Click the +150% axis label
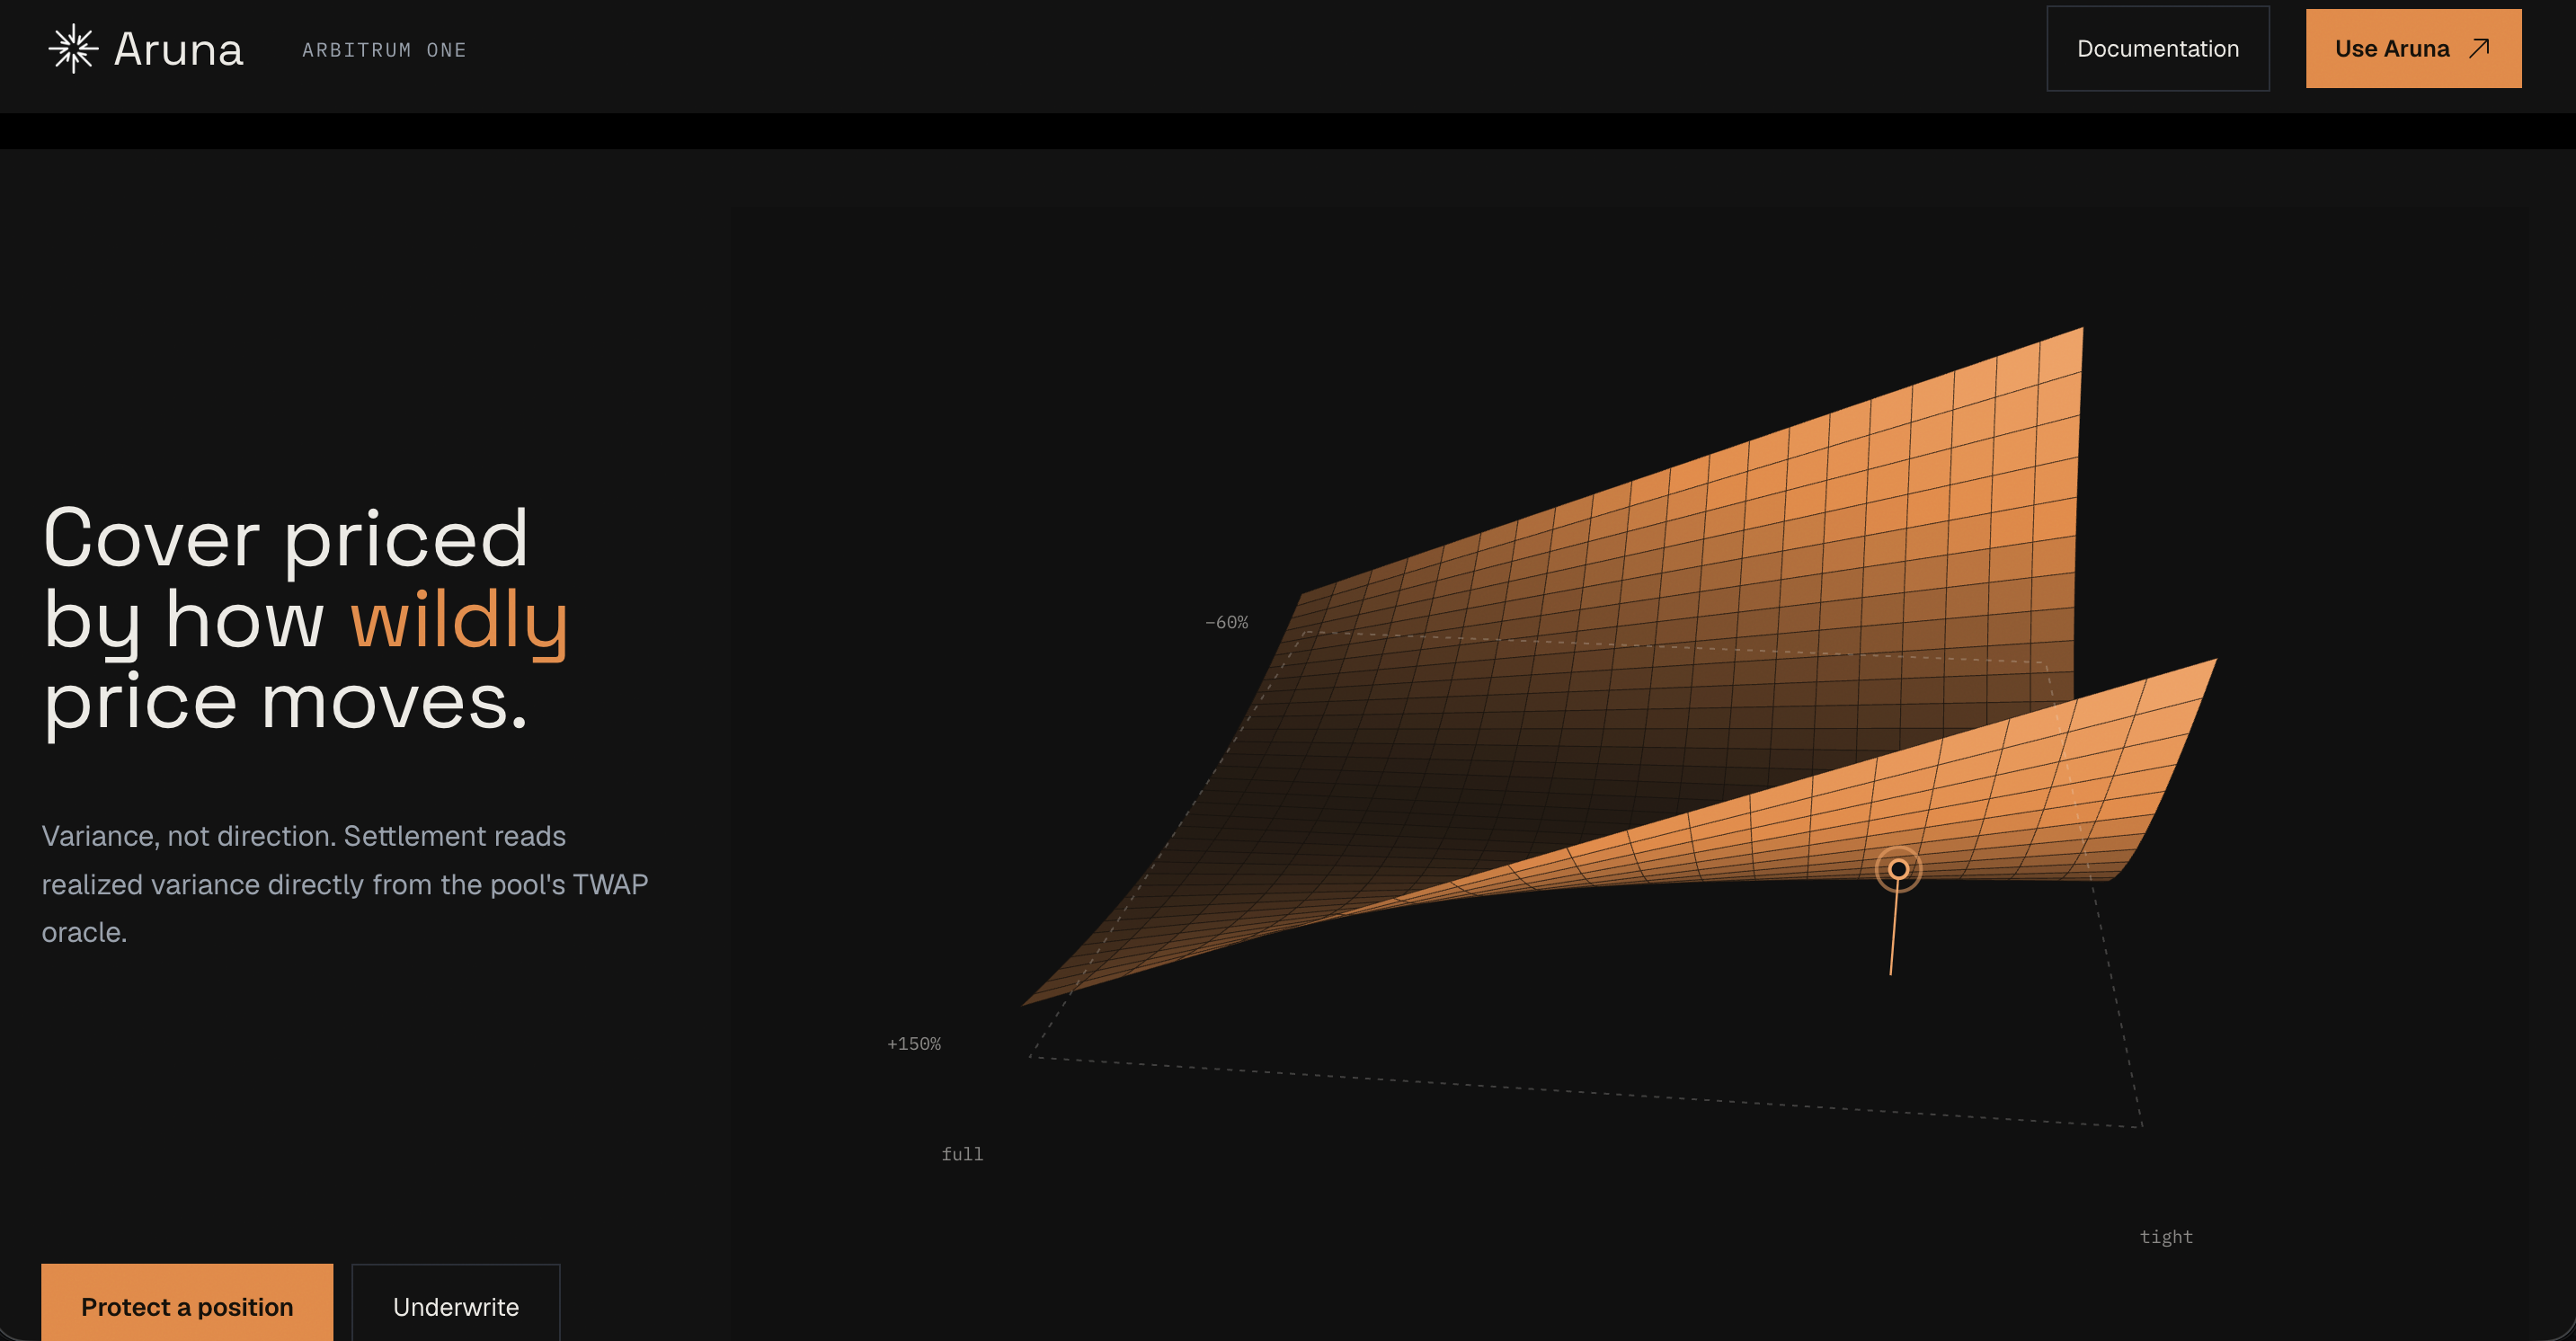 coord(914,1044)
